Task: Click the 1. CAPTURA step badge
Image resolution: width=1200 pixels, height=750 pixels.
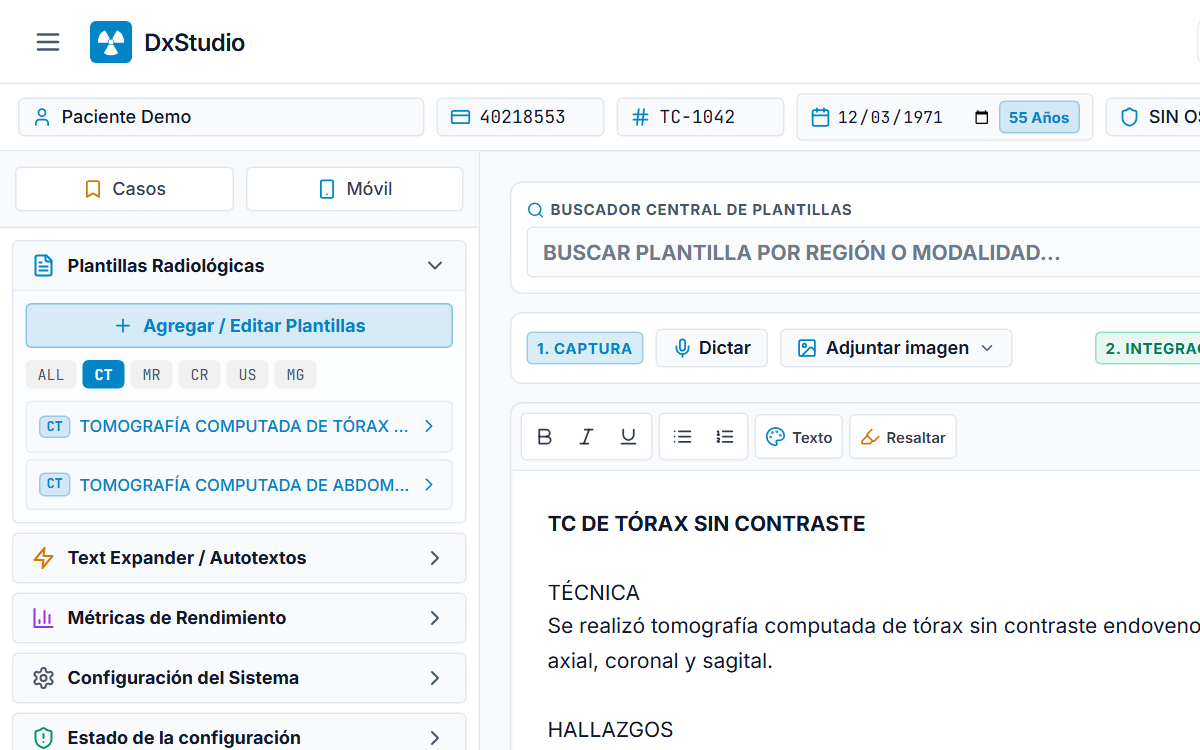Action: click(x=585, y=348)
